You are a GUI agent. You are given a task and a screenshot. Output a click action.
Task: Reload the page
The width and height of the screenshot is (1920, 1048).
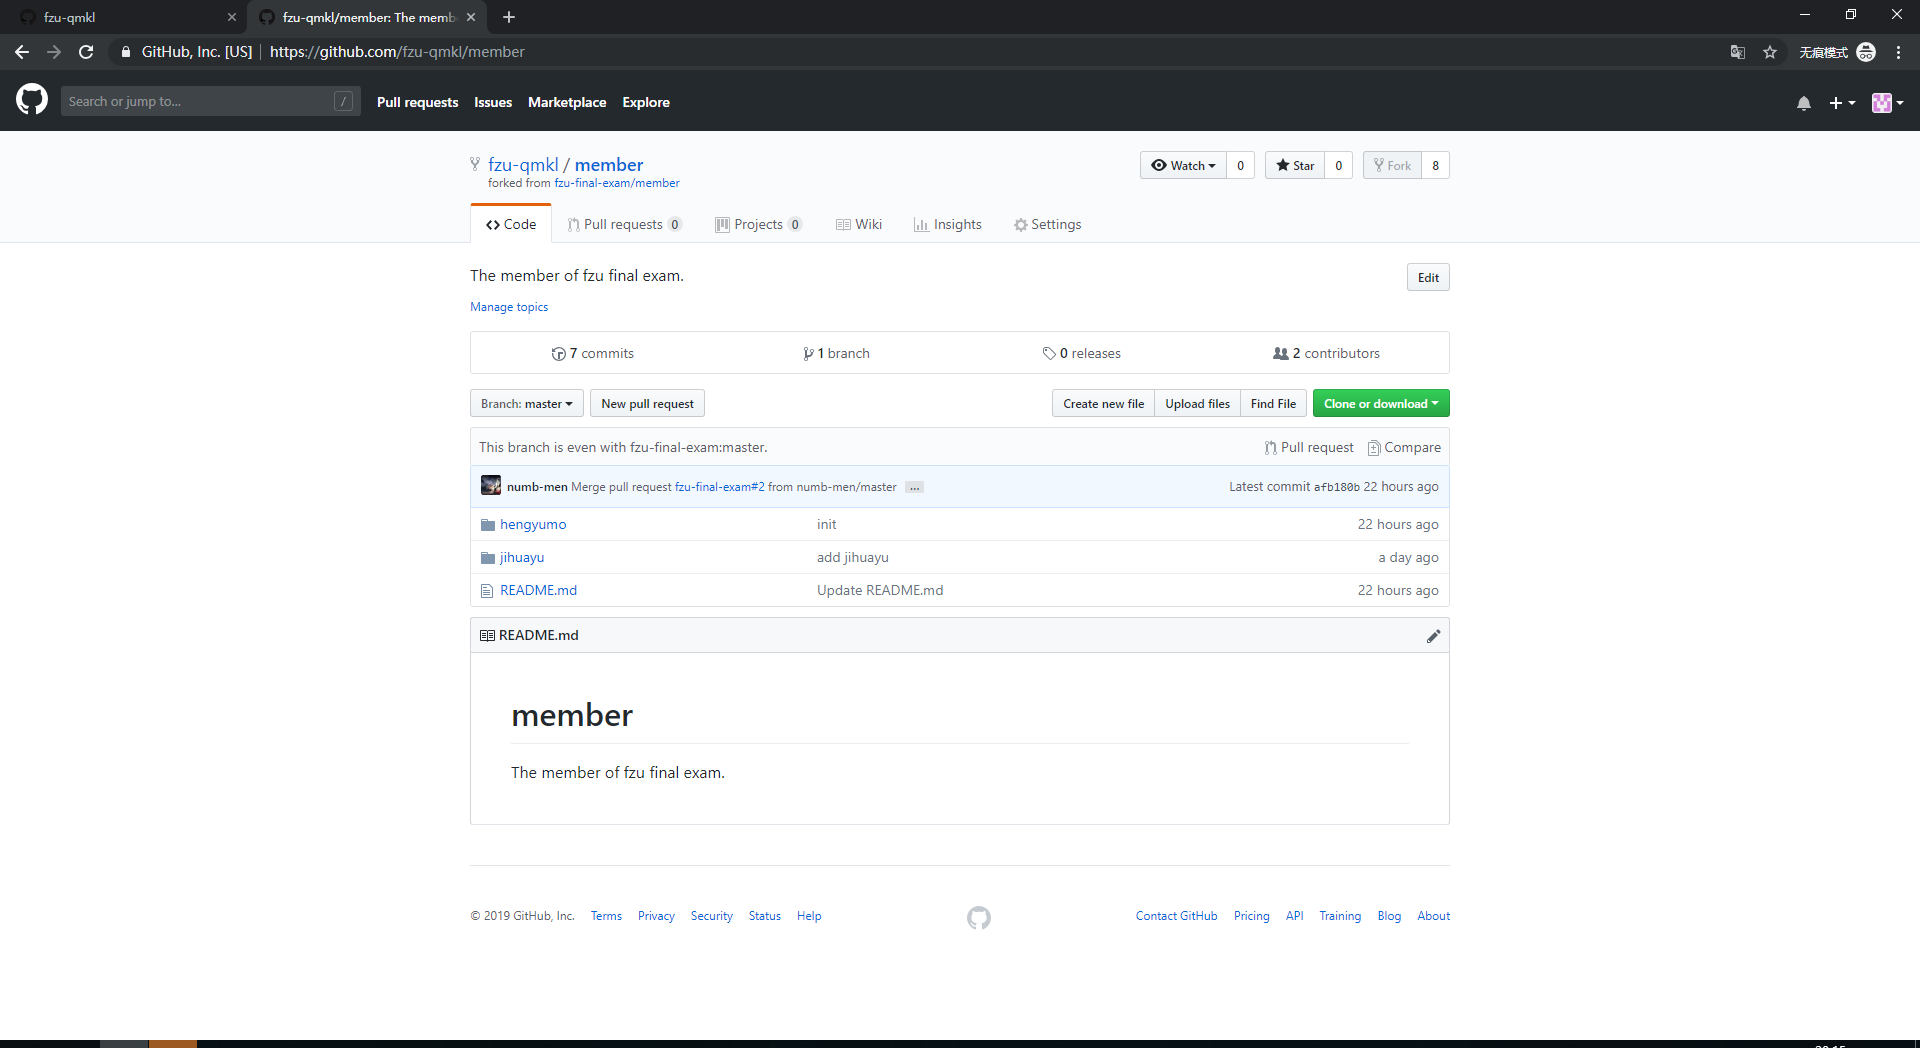(86, 52)
